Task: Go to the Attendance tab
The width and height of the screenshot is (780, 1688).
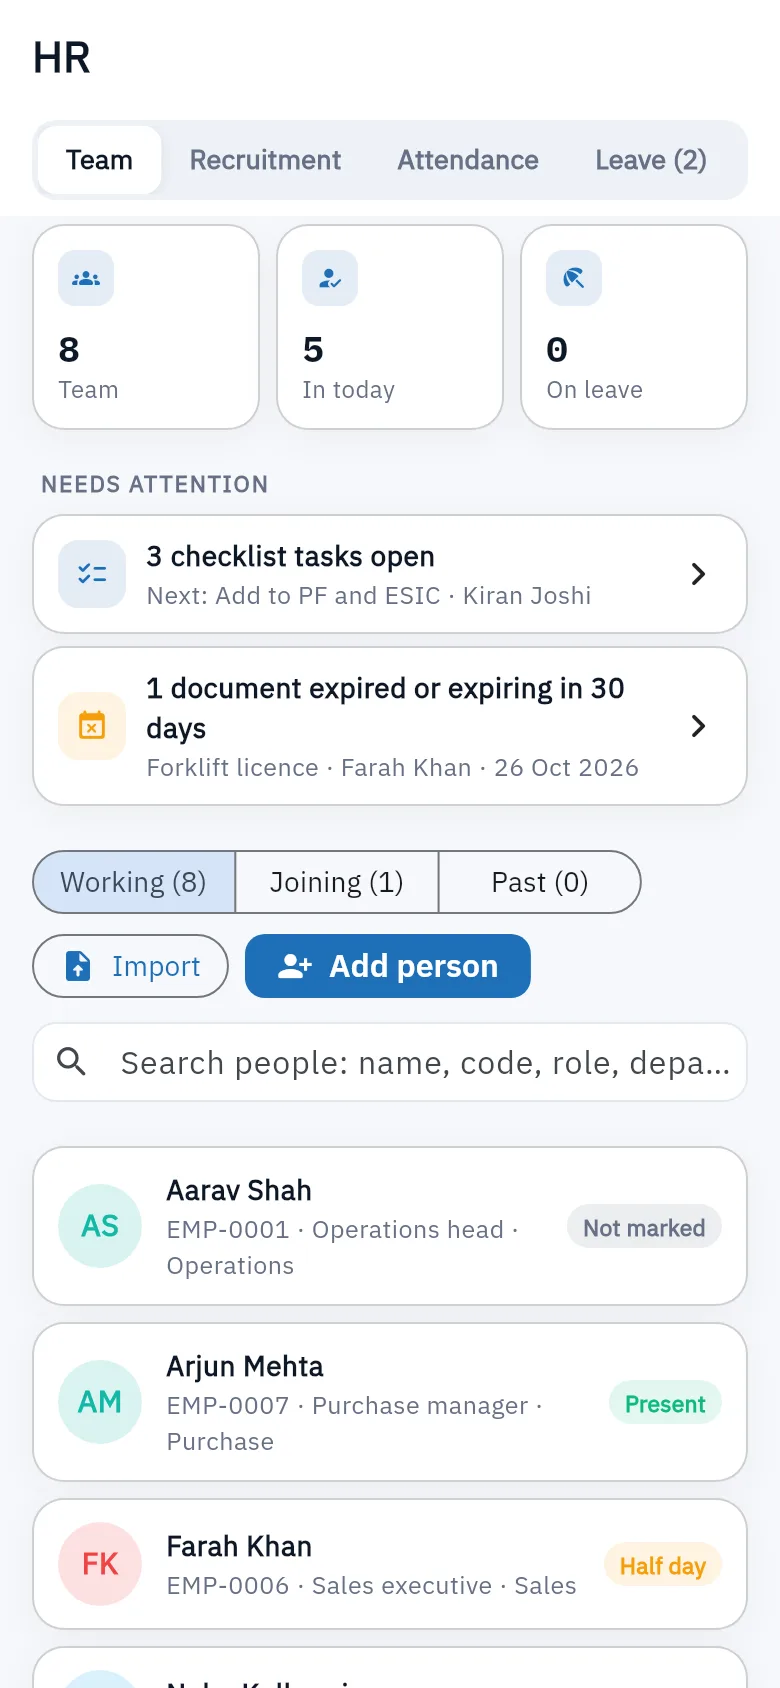Action: click(468, 160)
